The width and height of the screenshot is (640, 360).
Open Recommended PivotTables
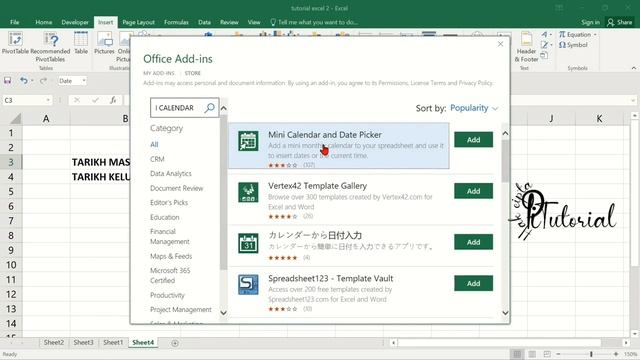point(50,47)
